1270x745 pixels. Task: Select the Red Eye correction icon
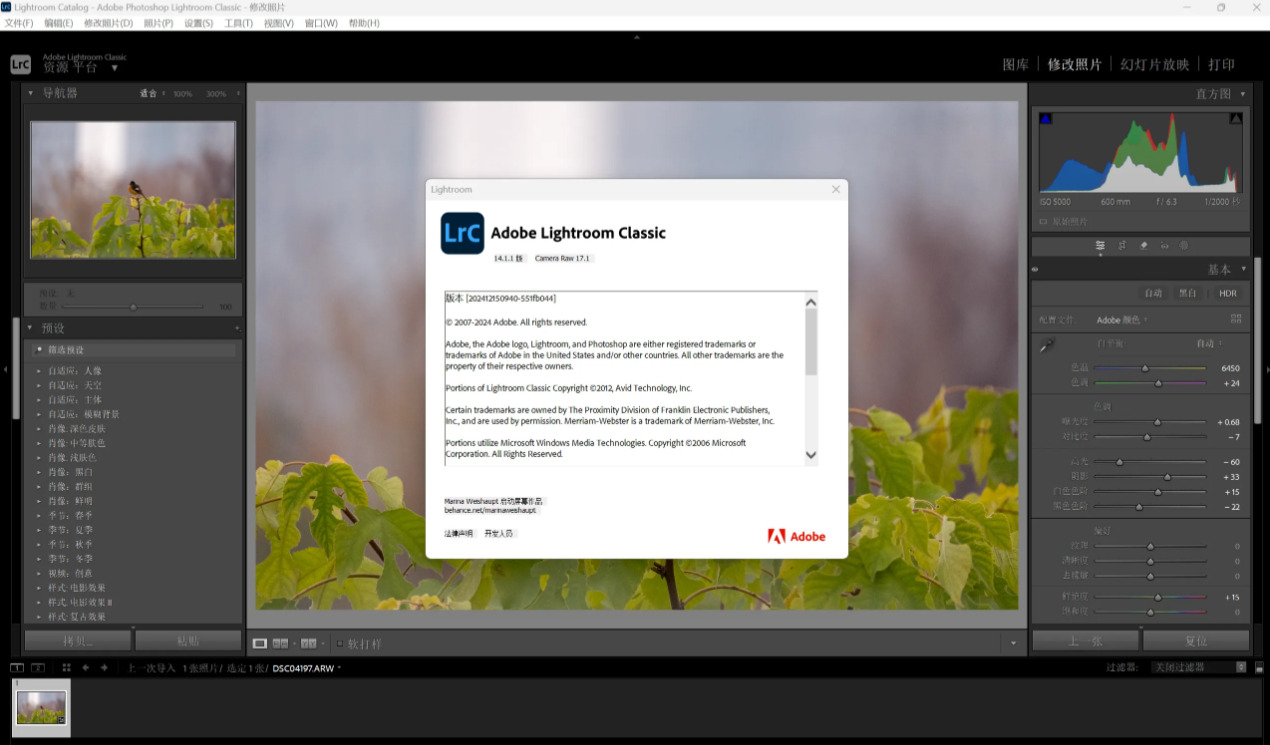click(1164, 245)
